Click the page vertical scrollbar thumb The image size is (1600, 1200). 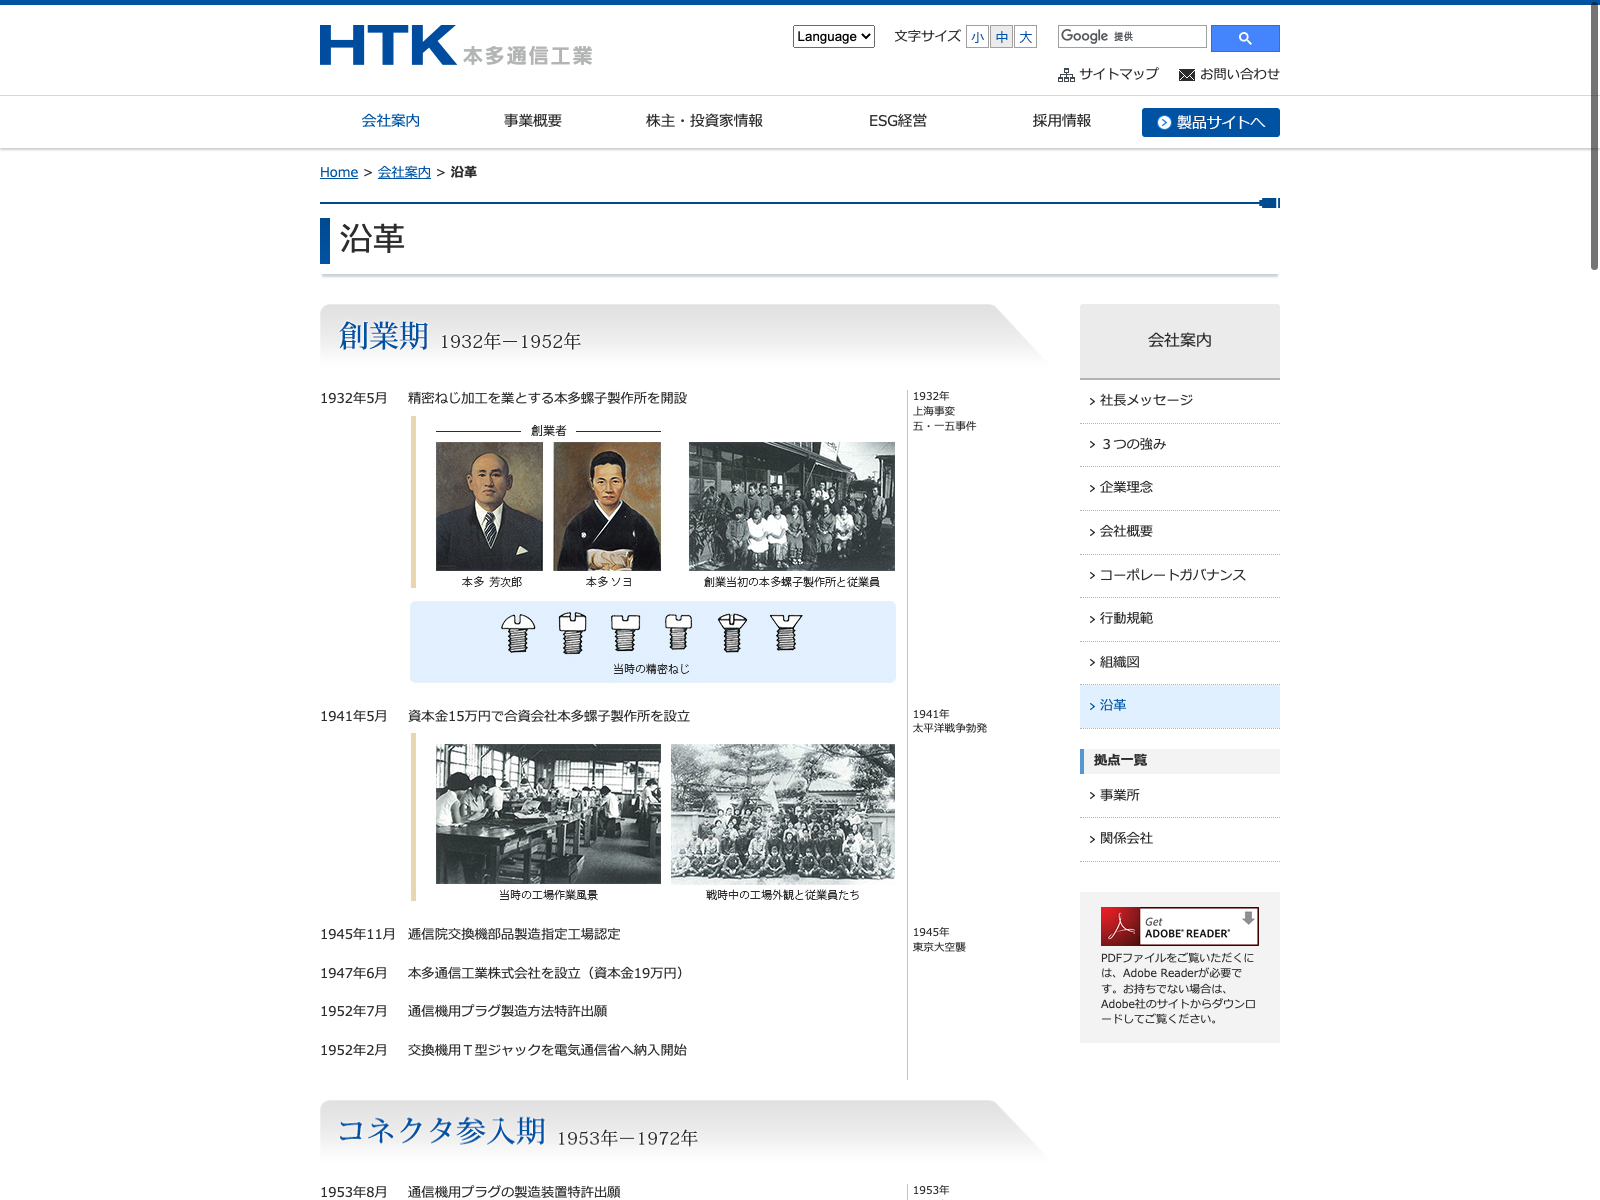[x=1594, y=137]
